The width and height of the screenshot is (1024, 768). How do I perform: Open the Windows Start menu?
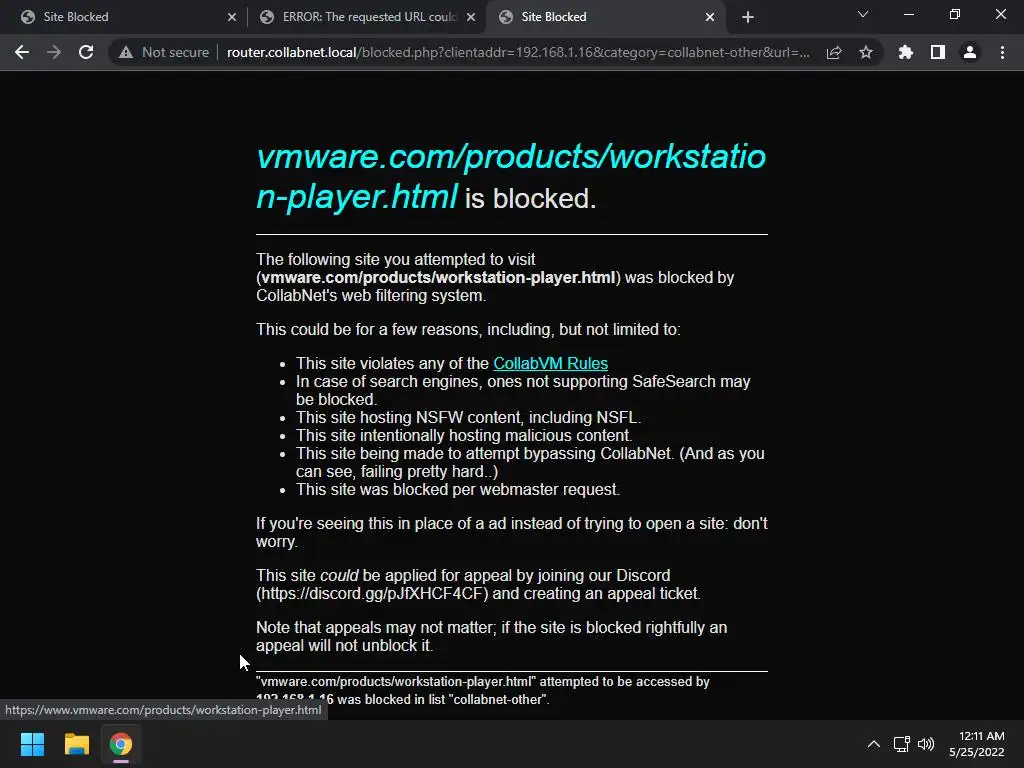click(x=32, y=744)
